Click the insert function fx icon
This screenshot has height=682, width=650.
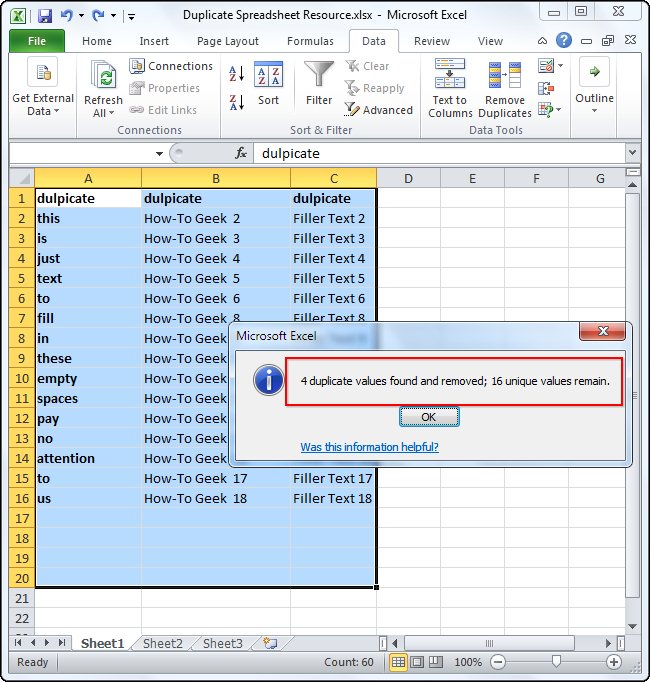click(x=241, y=153)
